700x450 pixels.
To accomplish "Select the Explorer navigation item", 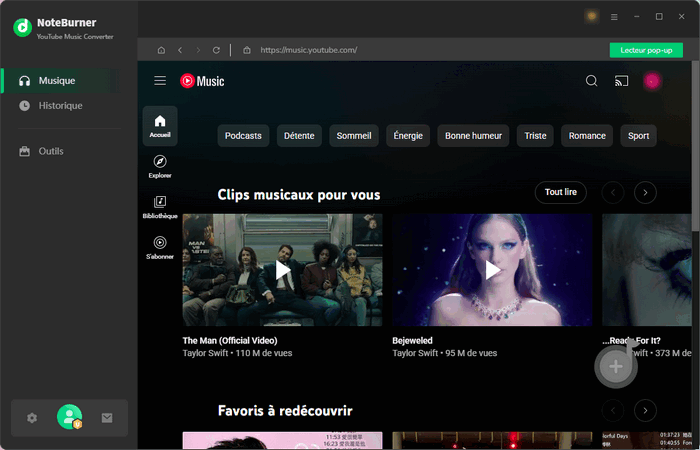I will tap(160, 167).
